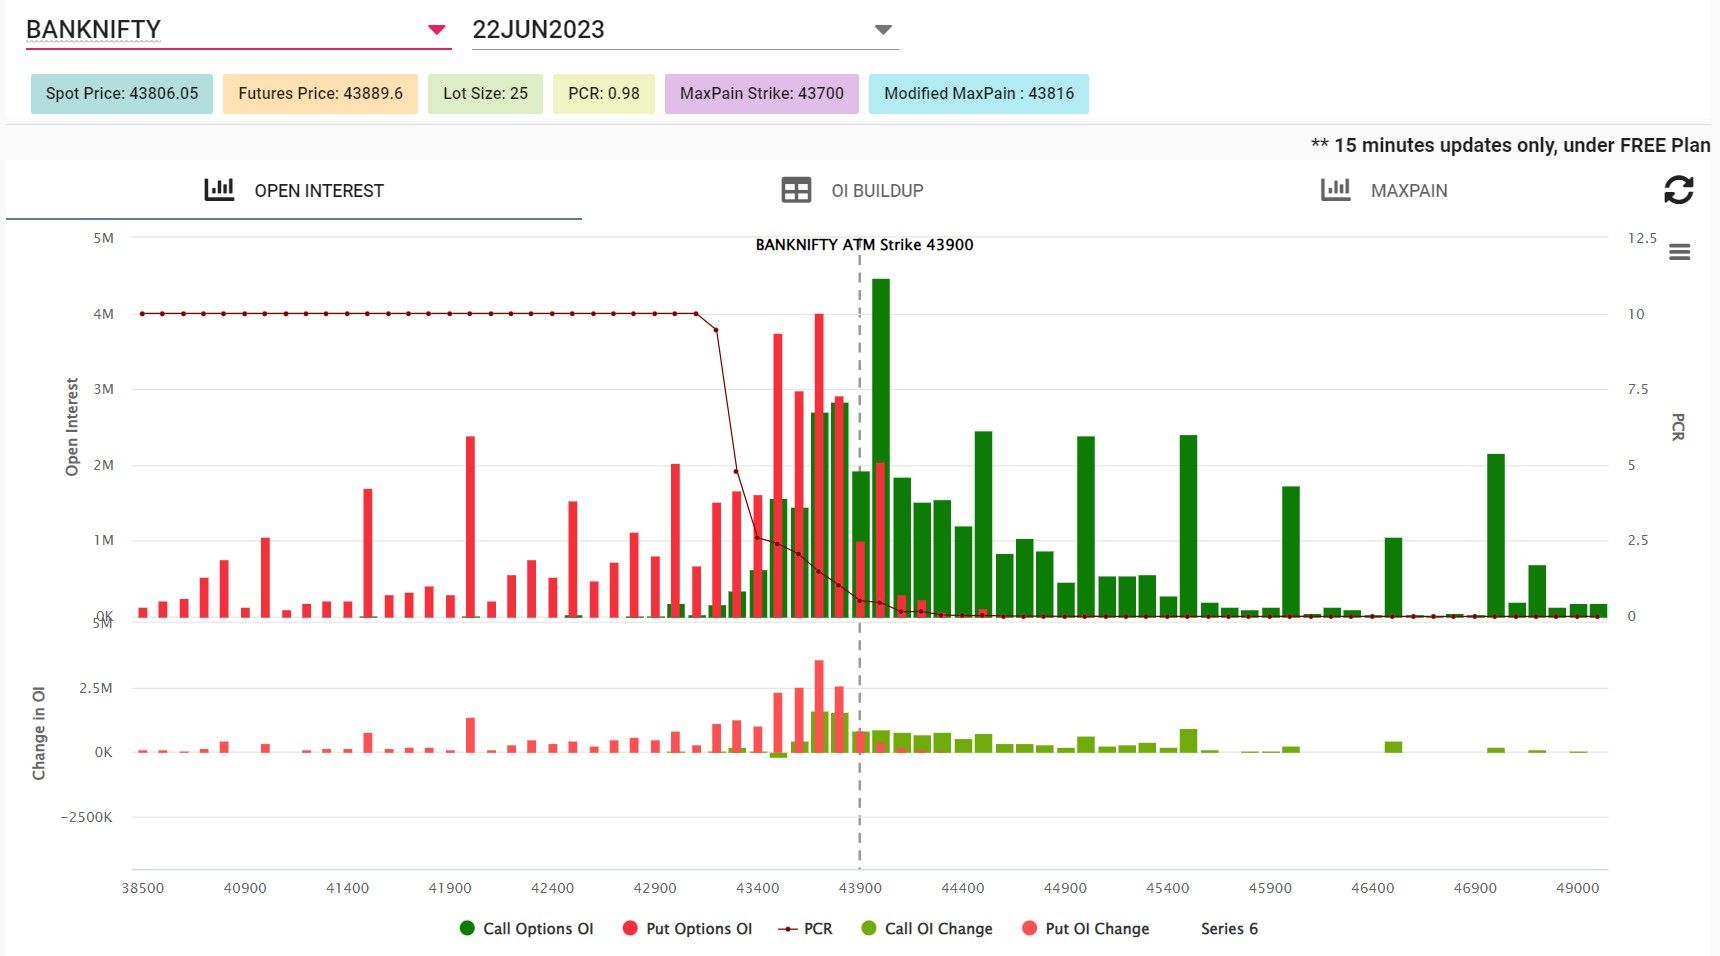The height and width of the screenshot is (956, 1720).
Task: Click the Futures Price 43889.6 chip
Action: [320, 94]
